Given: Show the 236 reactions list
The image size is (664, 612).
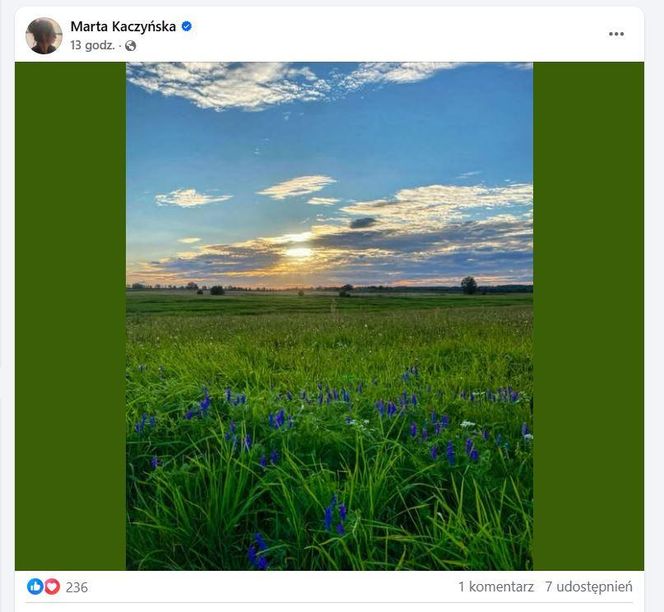Looking at the screenshot, I should tap(77, 587).
